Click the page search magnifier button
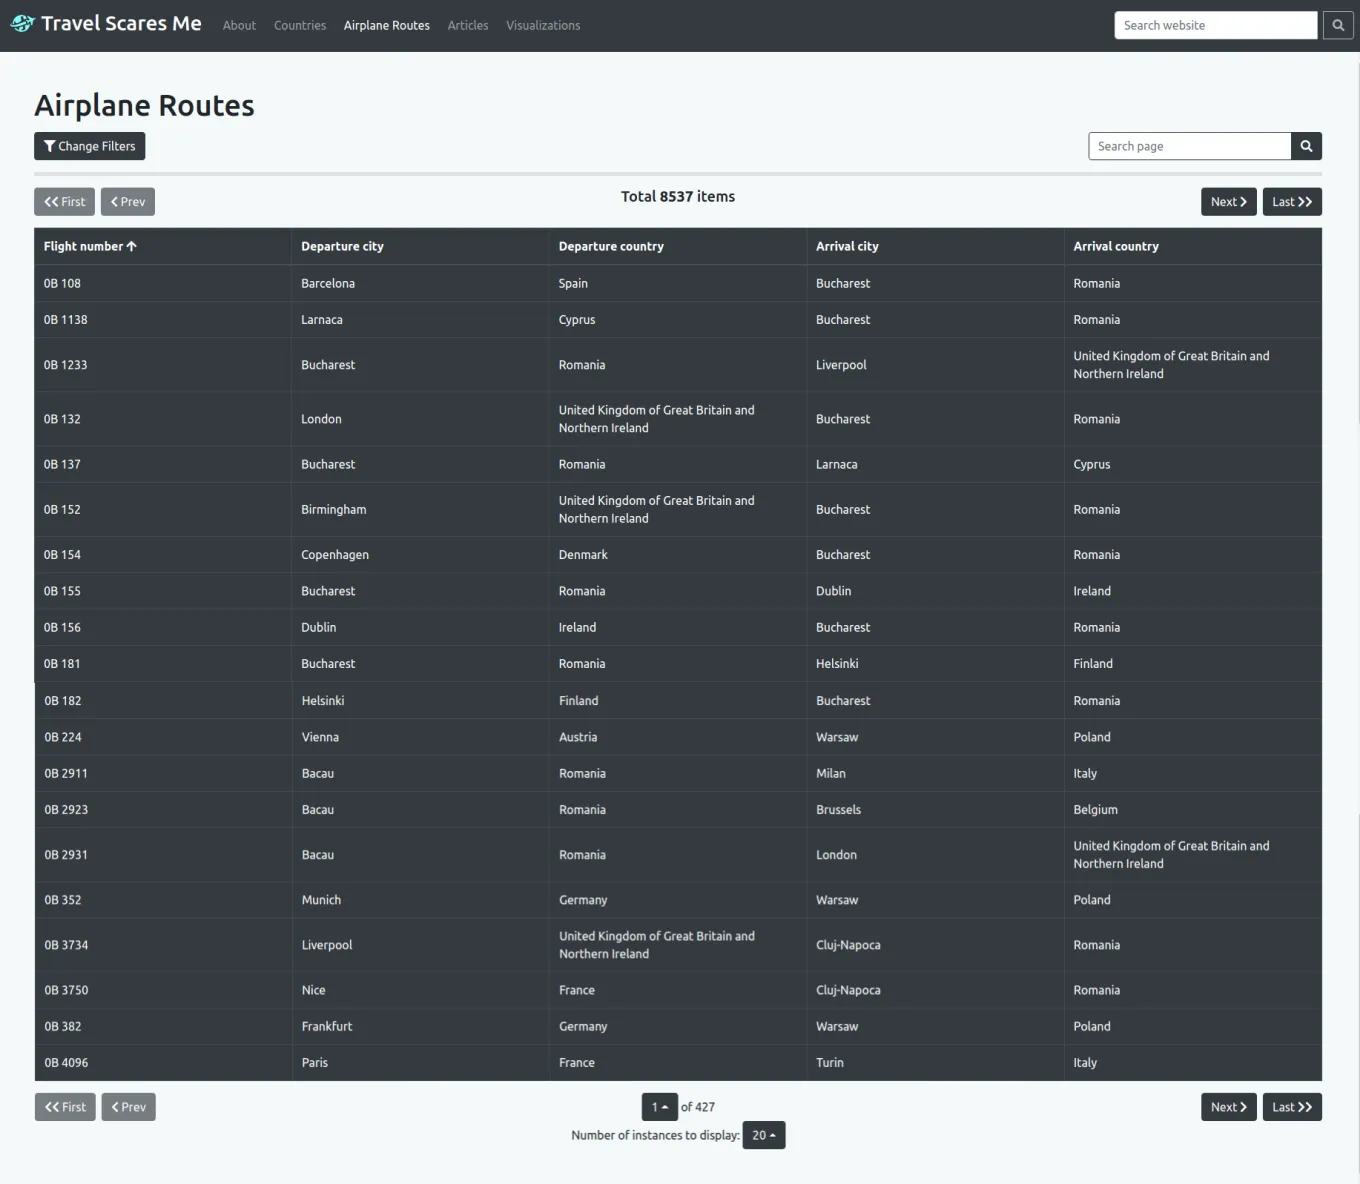The width and height of the screenshot is (1360, 1184). pyautogui.click(x=1306, y=146)
